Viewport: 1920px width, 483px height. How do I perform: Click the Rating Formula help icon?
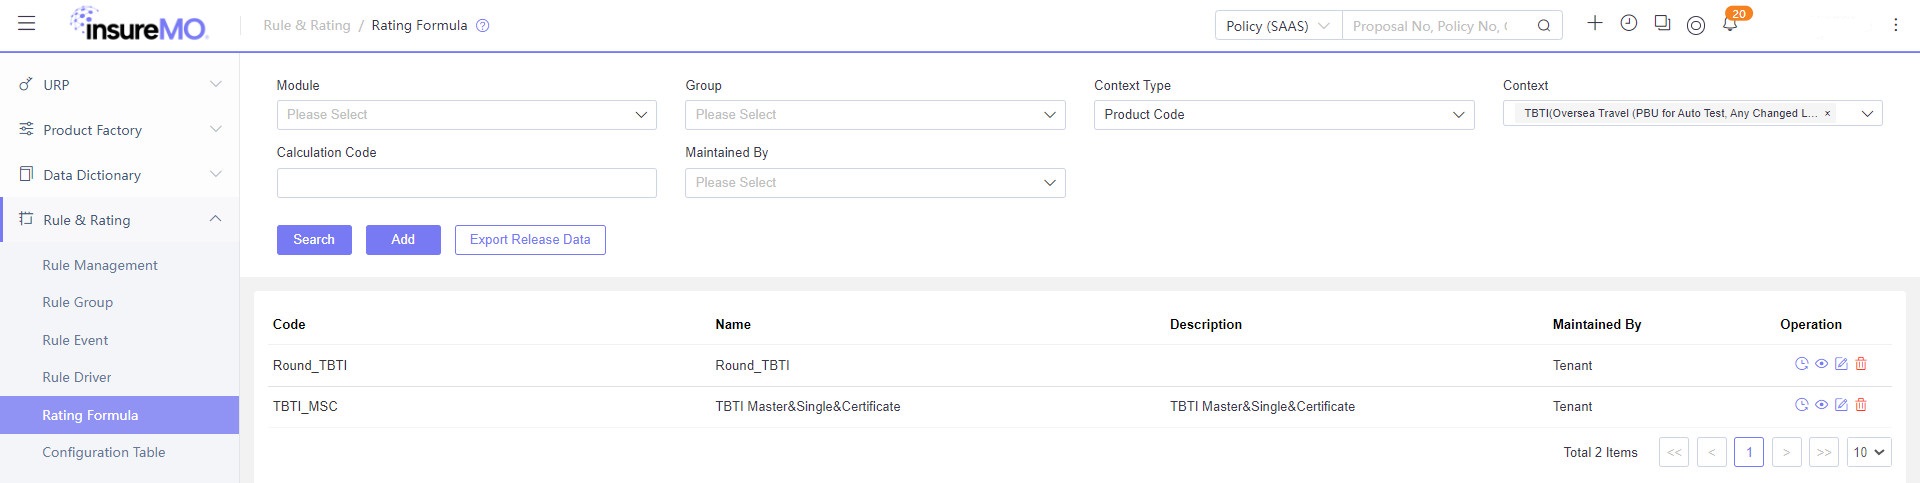(482, 26)
